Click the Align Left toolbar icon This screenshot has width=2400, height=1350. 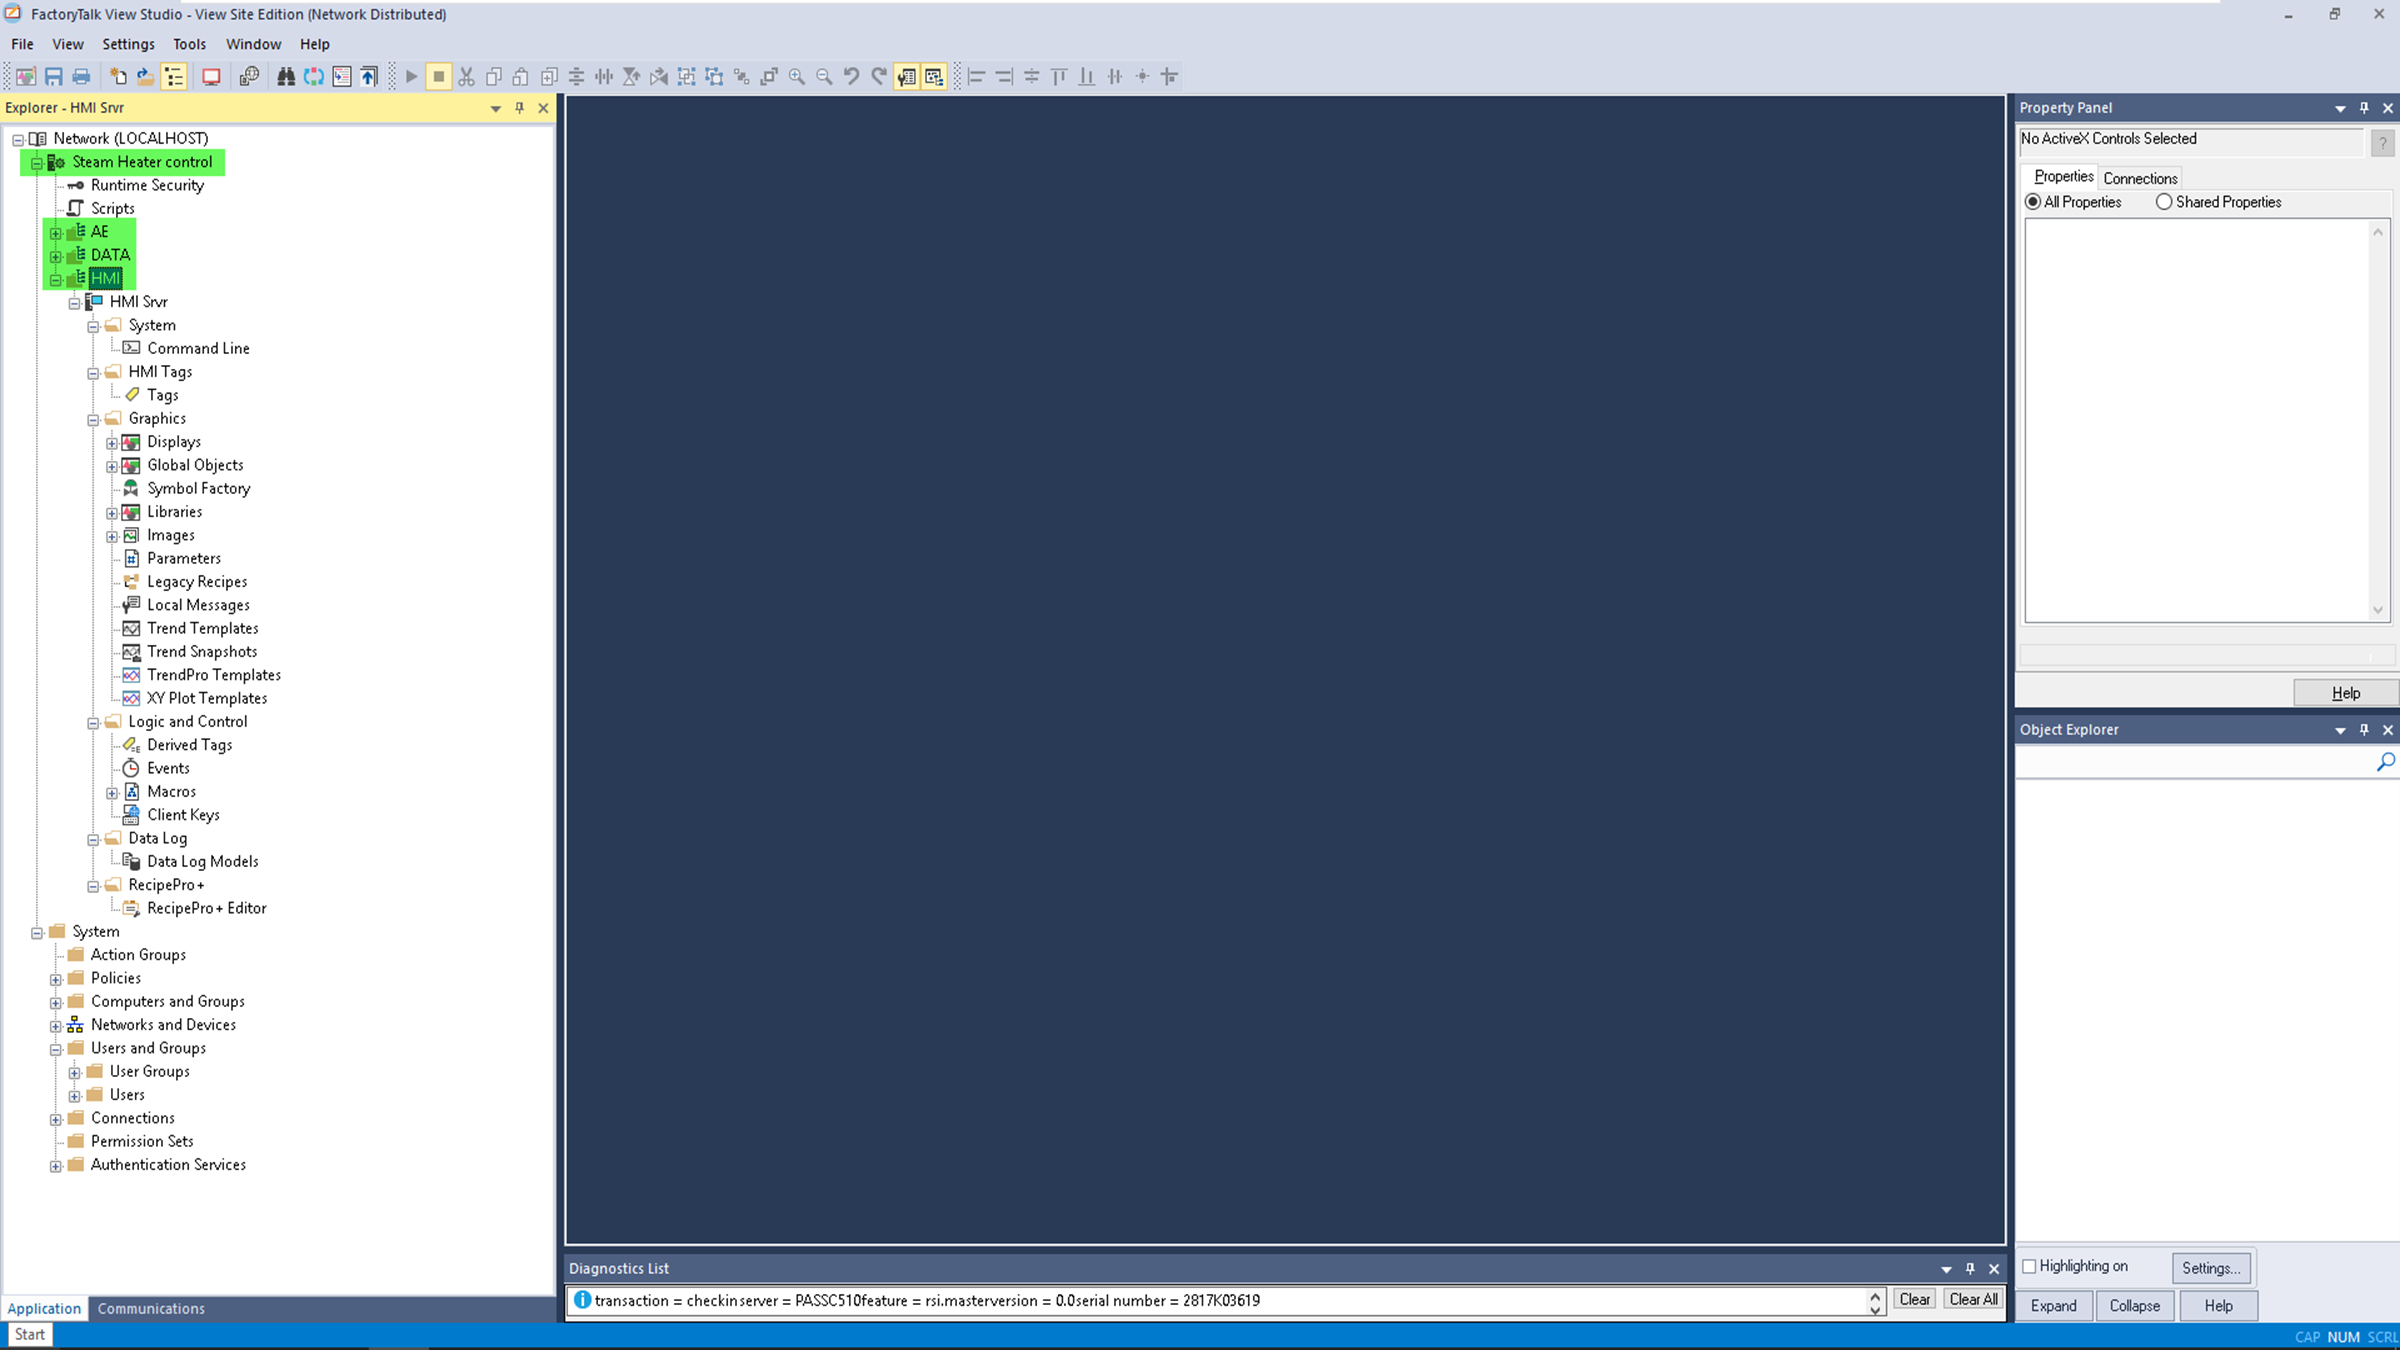pyautogui.click(x=977, y=77)
